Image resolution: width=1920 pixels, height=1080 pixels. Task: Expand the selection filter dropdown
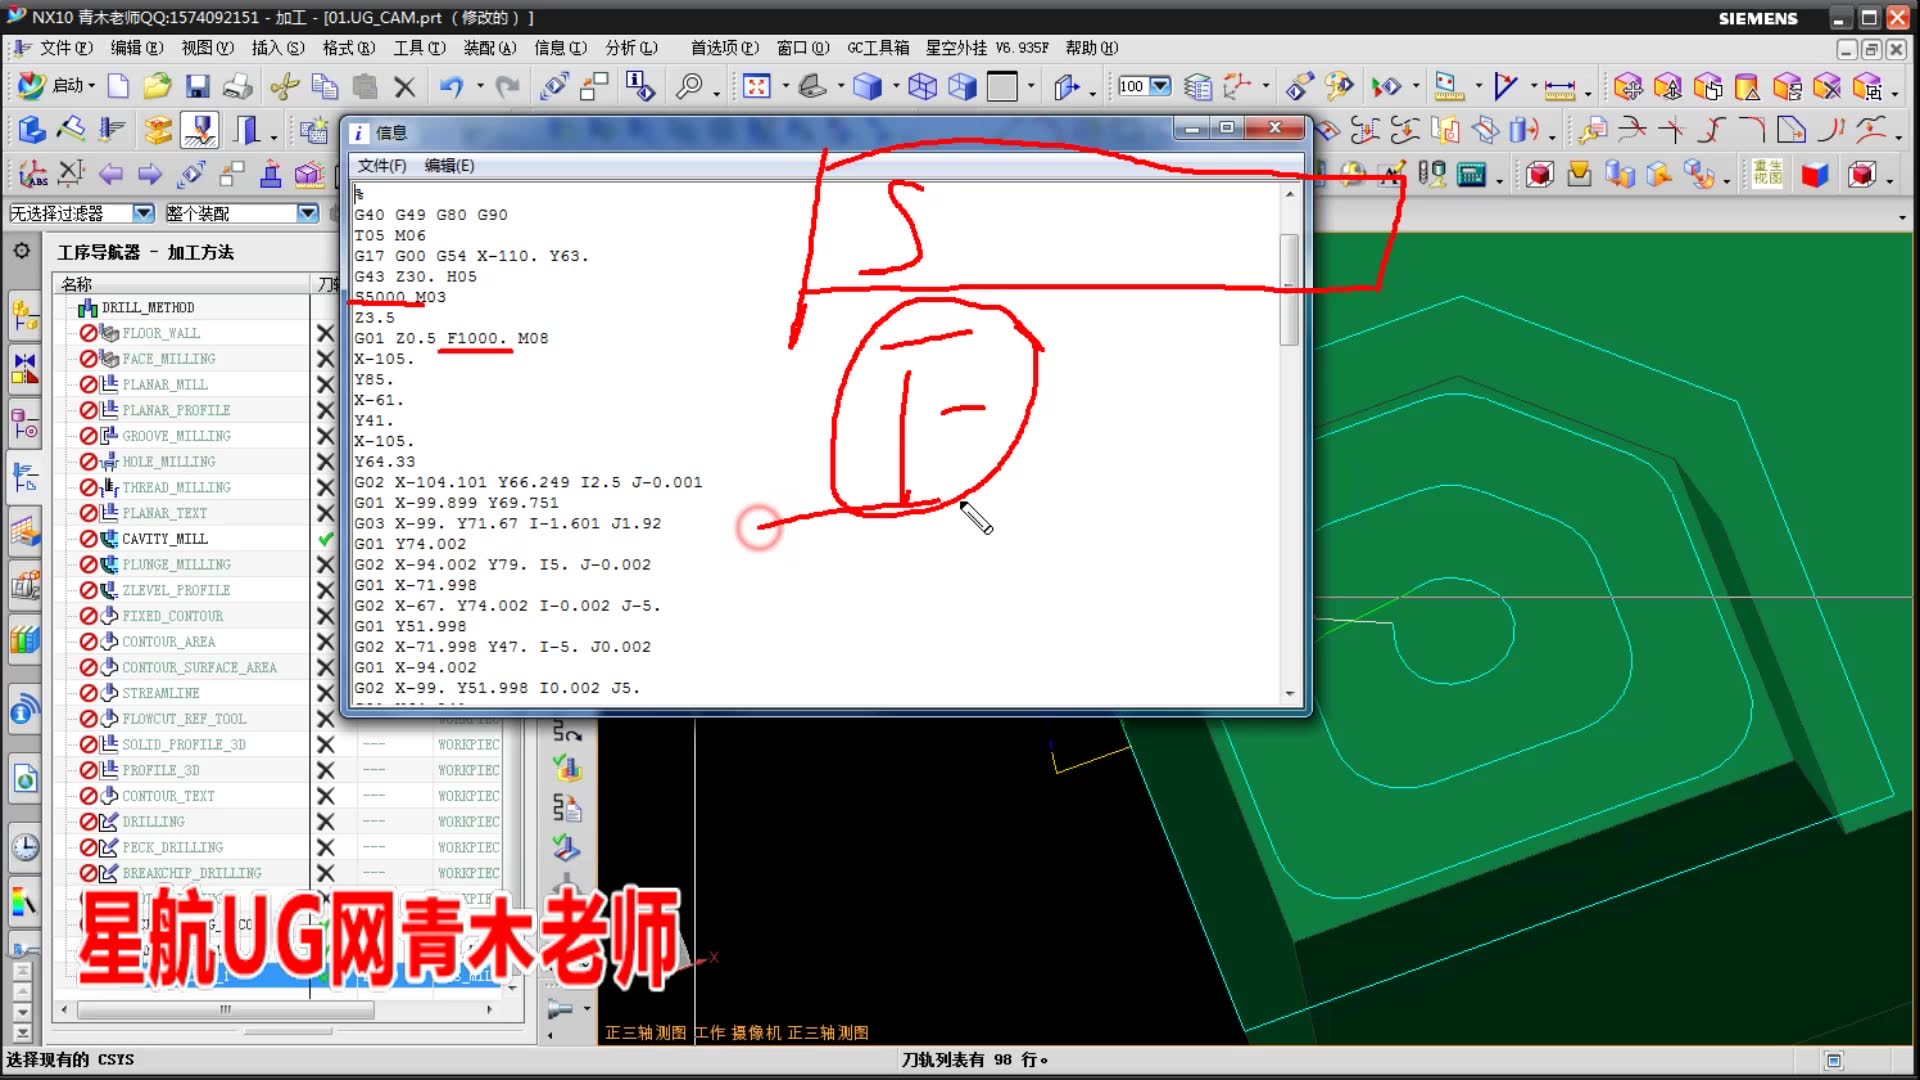143,213
